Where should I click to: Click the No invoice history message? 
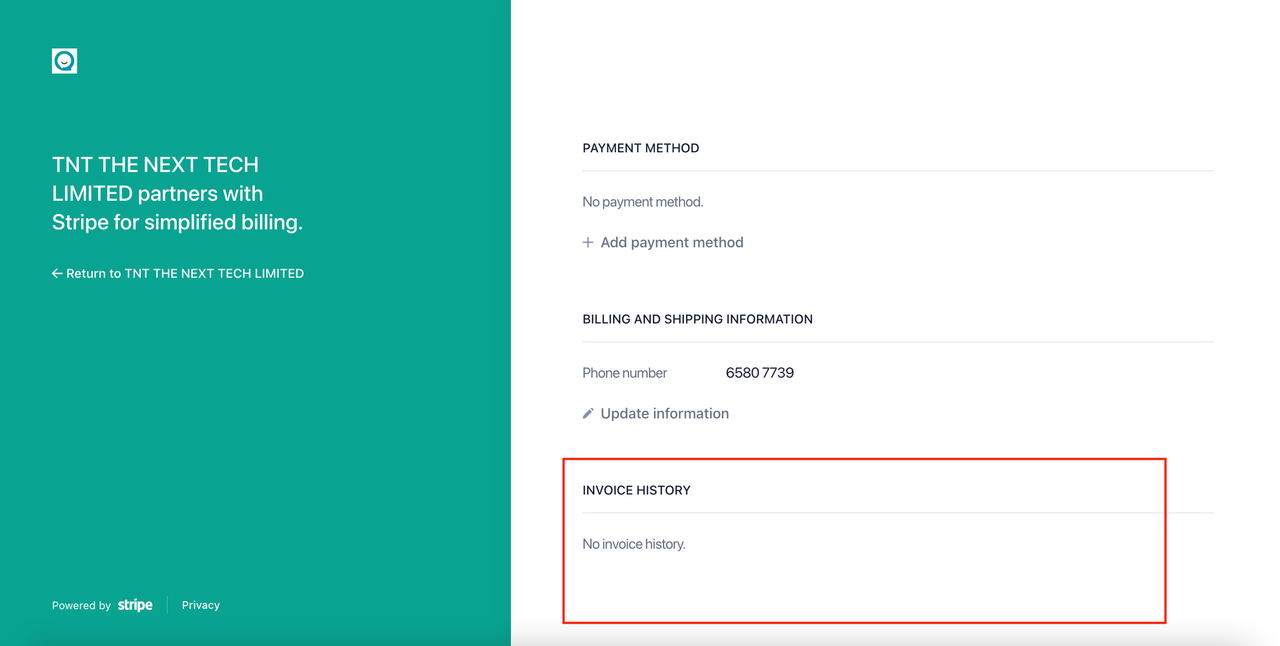point(633,544)
